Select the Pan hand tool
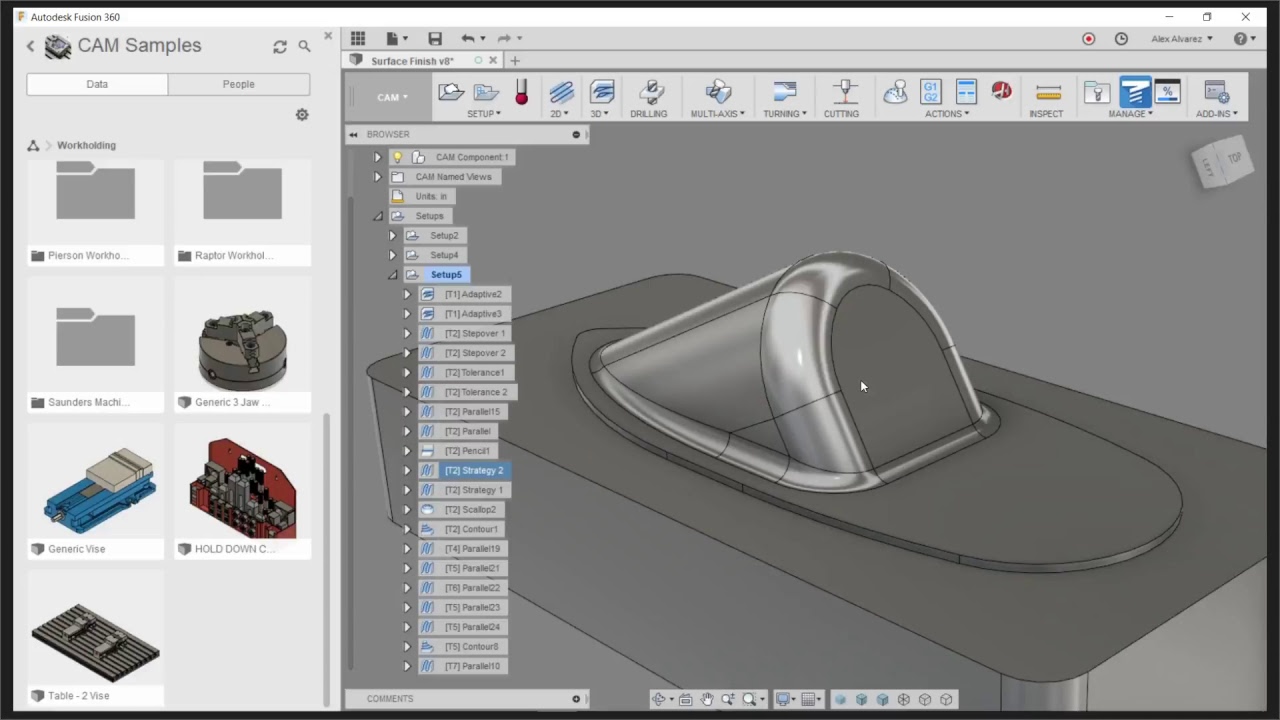This screenshot has height=720, width=1280. (x=707, y=699)
